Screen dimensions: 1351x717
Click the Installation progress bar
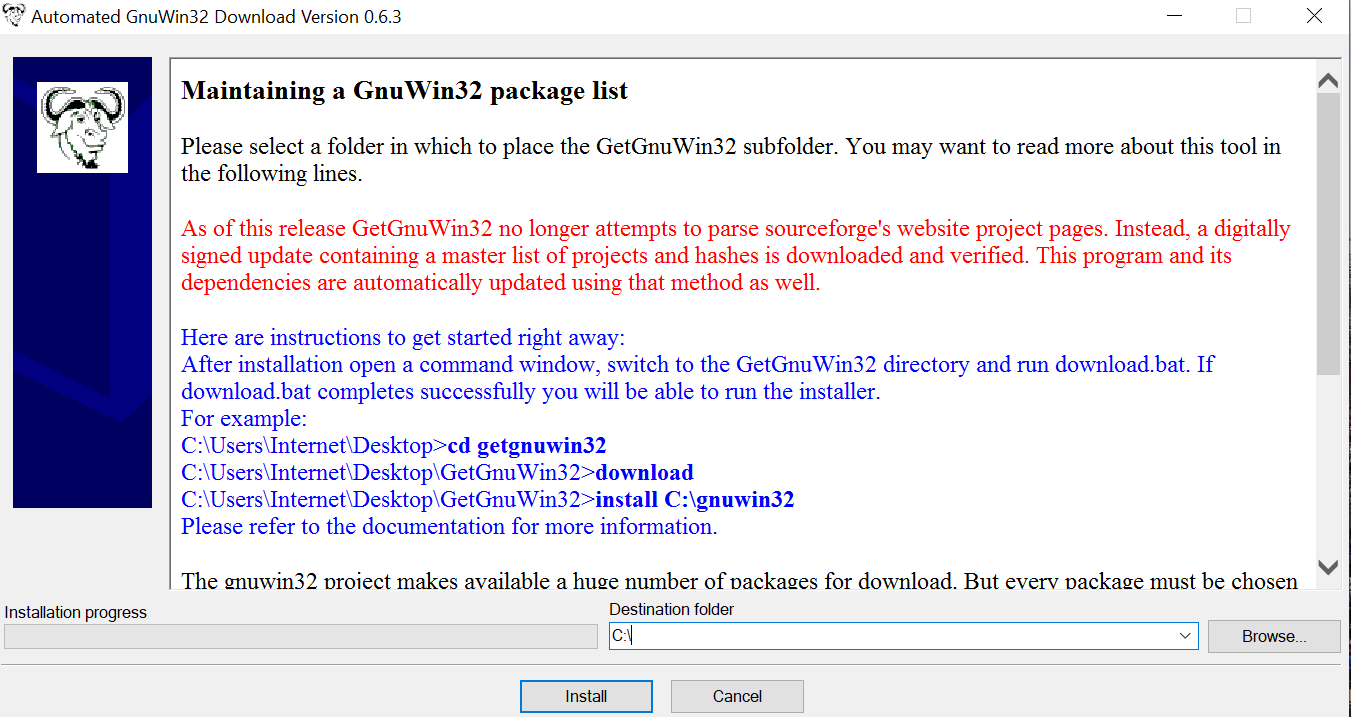click(x=300, y=636)
